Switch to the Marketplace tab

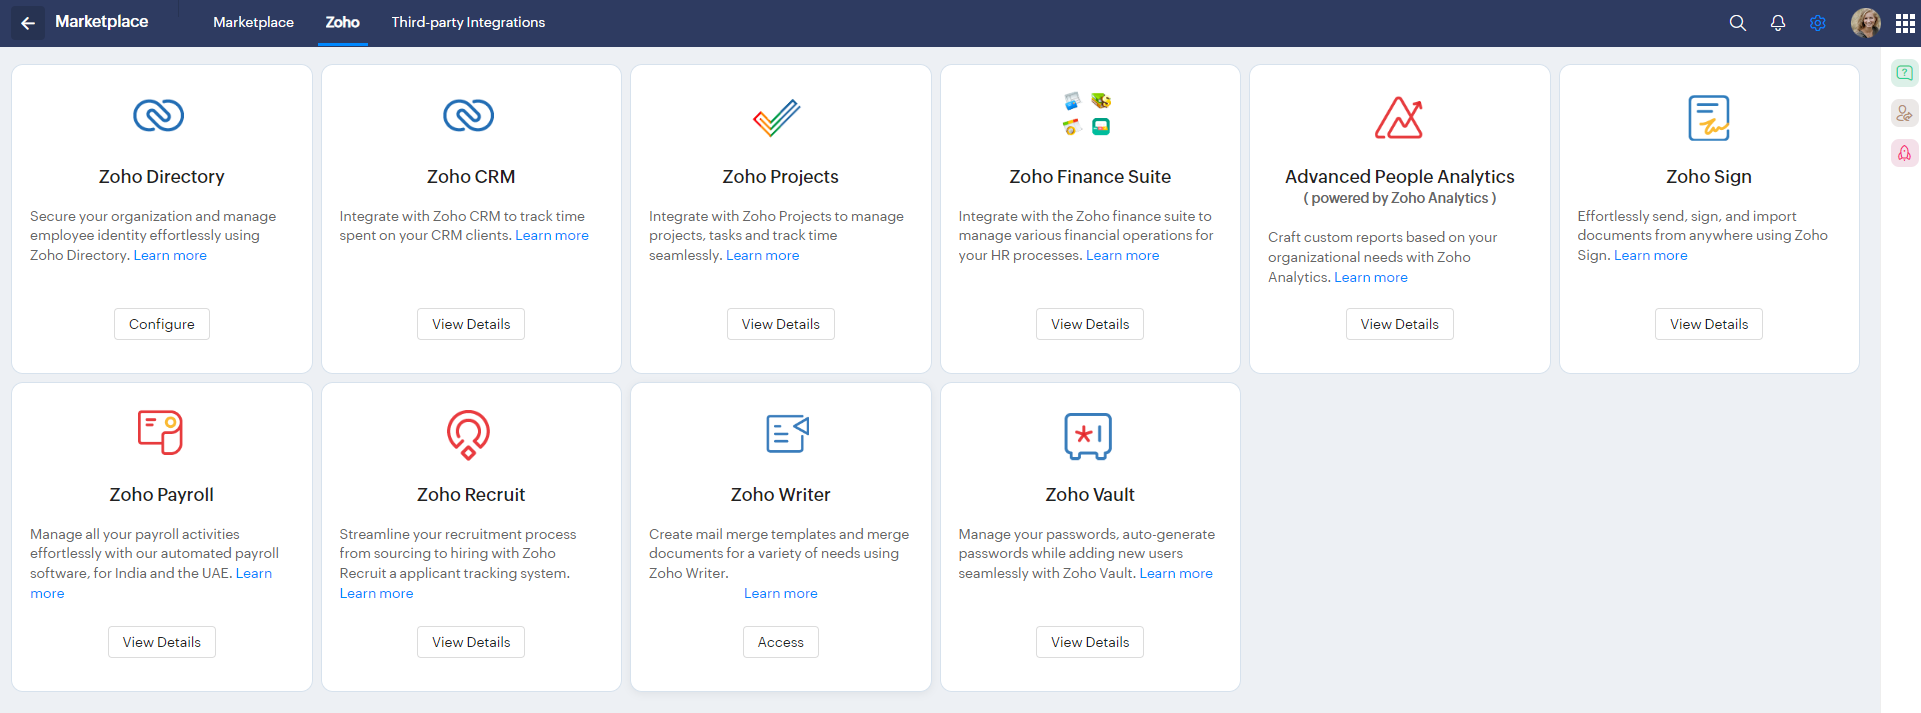[253, 22]
